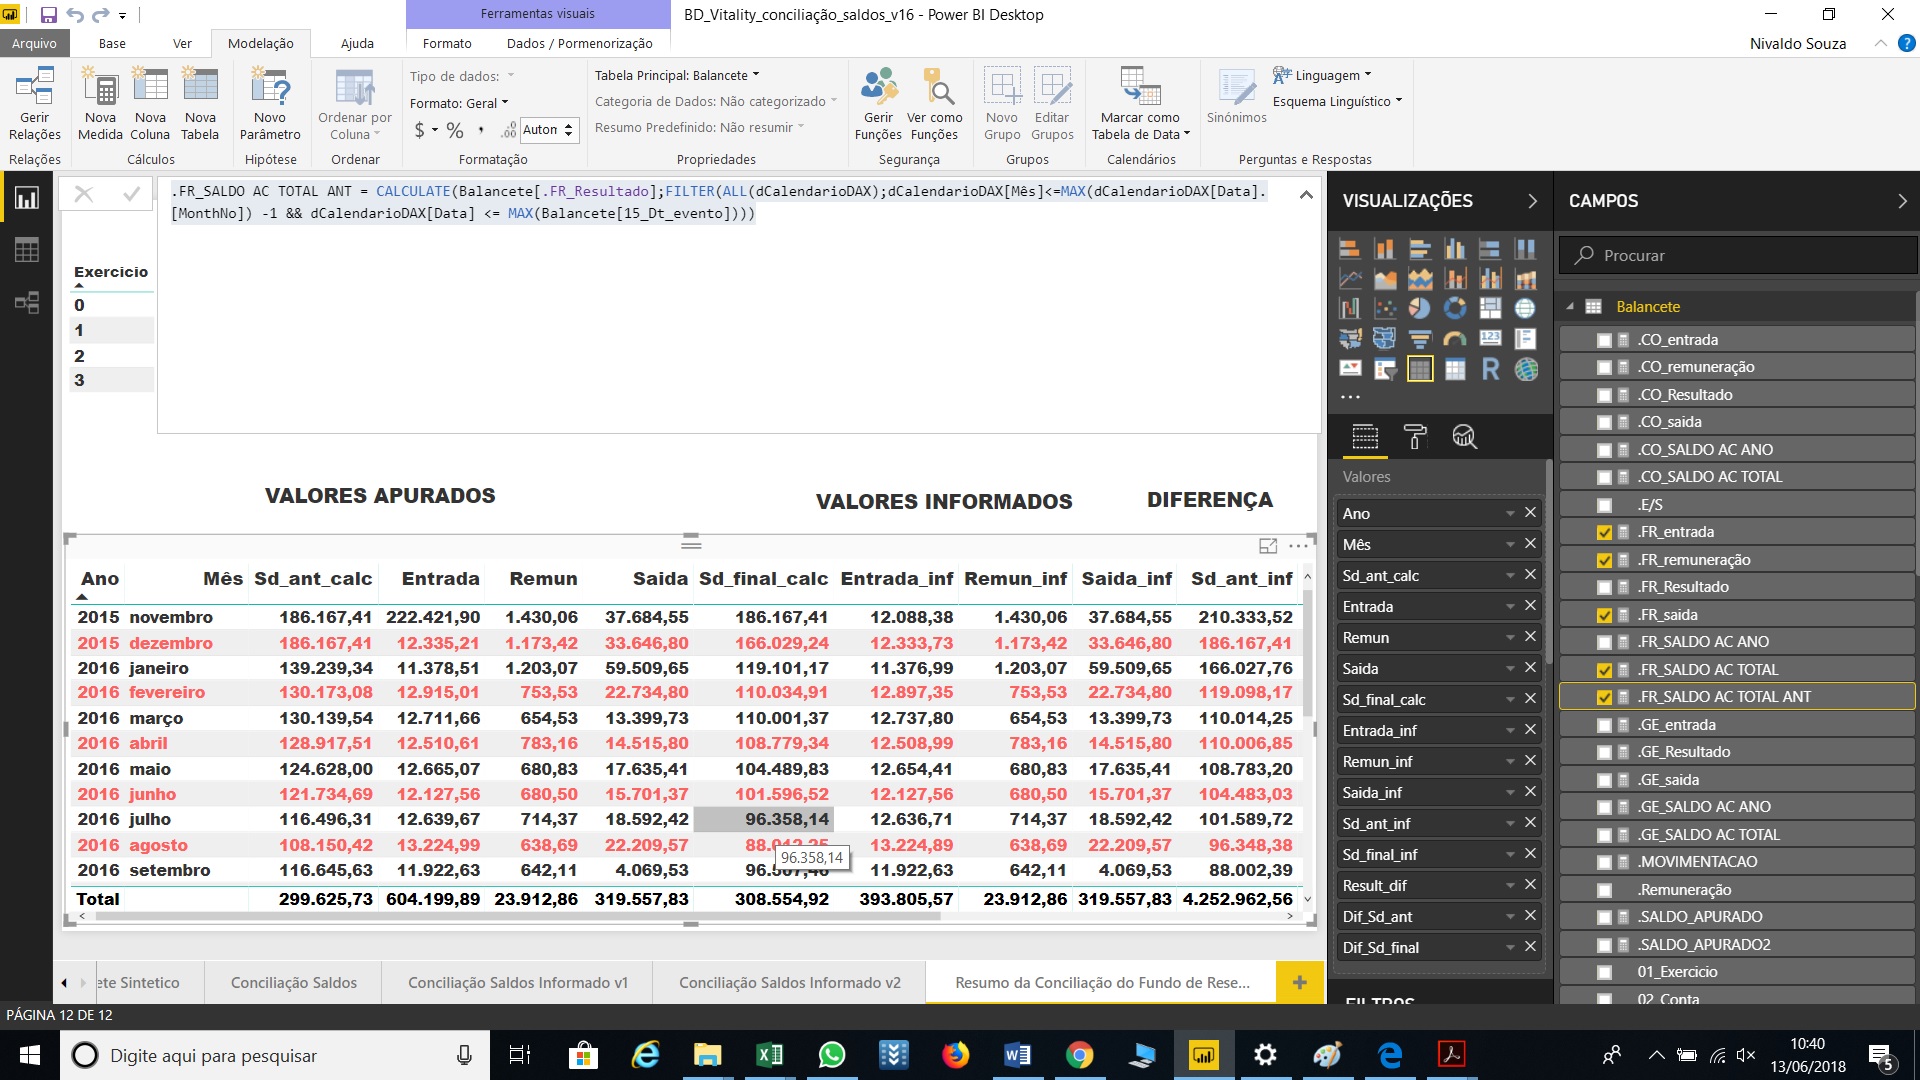Remove Dif_Sd_final field with its X

[1530, 947]
